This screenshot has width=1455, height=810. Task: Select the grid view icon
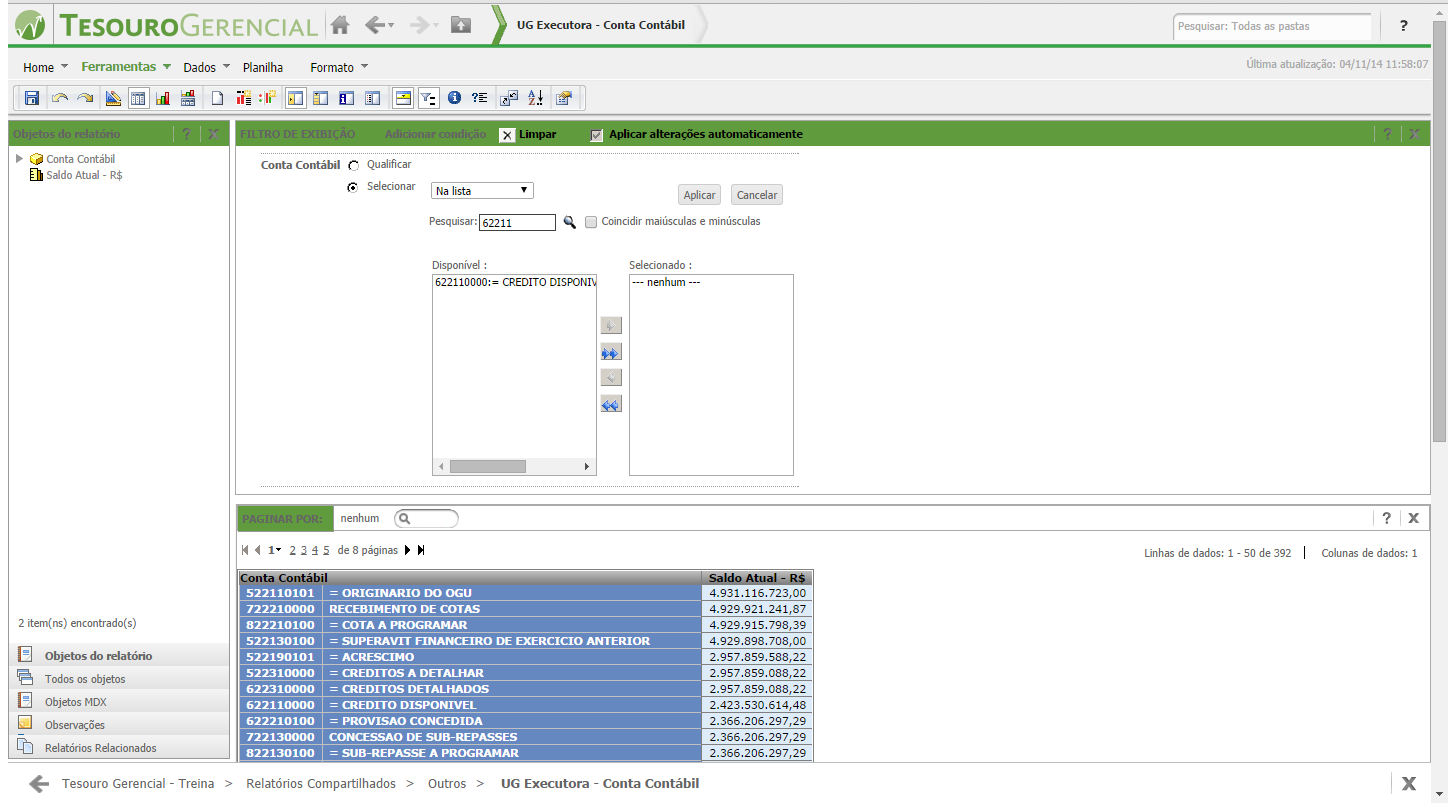138,98
